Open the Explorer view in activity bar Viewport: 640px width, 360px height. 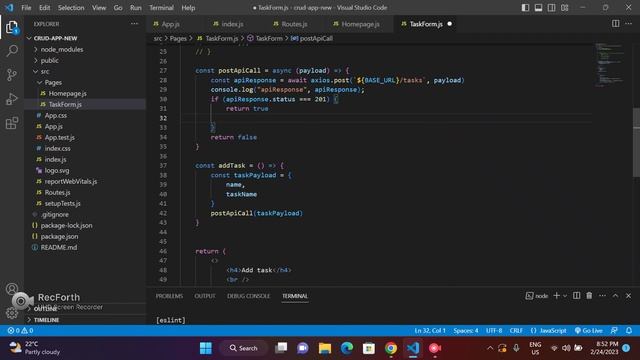tap(12, 27)
